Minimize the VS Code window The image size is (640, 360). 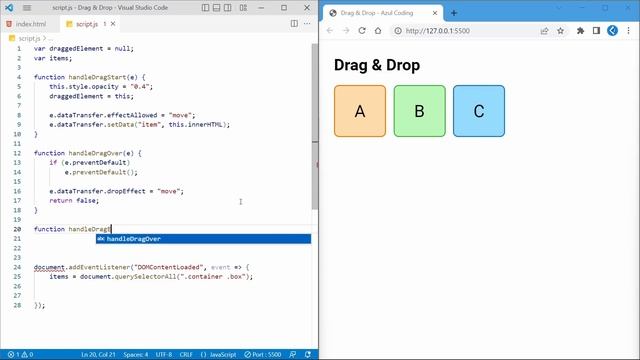(261, 8)
